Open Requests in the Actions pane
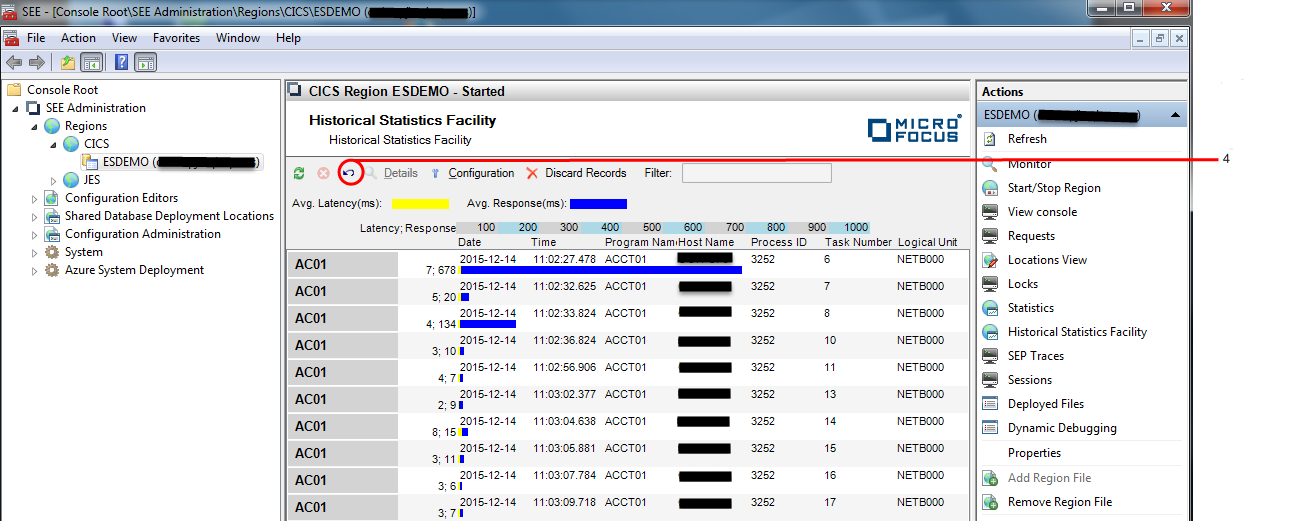Image resolution: width=1290 pixels, height=521 pixels. (1031, 236)
